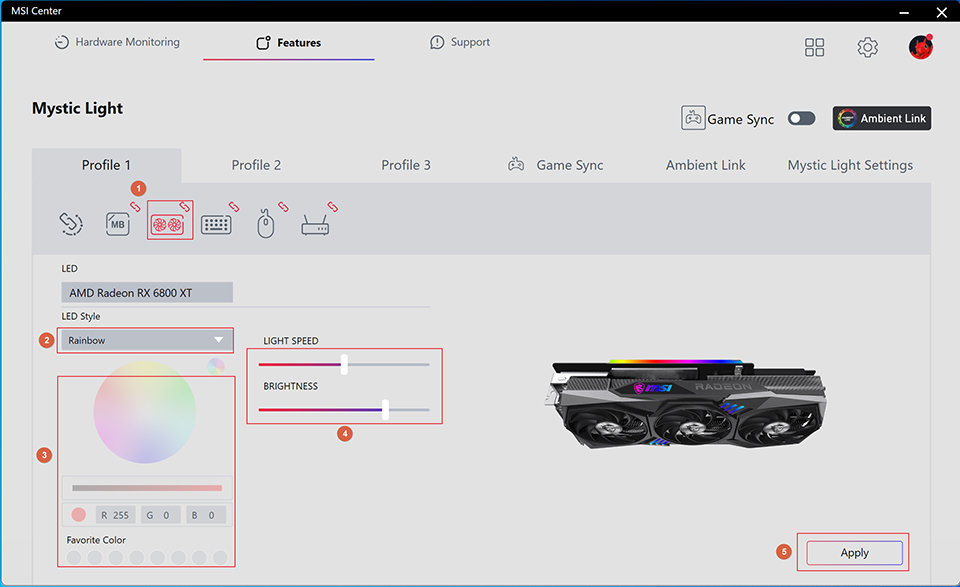
Task: Click the color saturation bar
Action: tap(147, 488)
